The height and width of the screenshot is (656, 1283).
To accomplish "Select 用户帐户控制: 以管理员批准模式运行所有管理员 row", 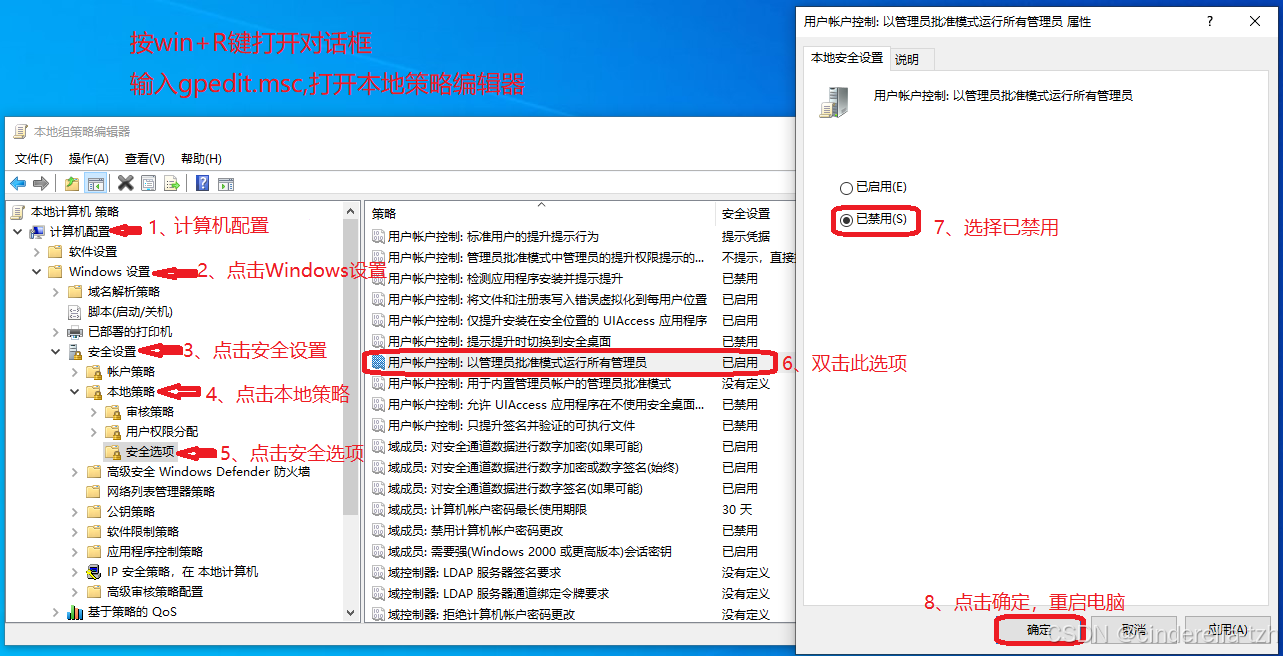I will coord(580,362).
